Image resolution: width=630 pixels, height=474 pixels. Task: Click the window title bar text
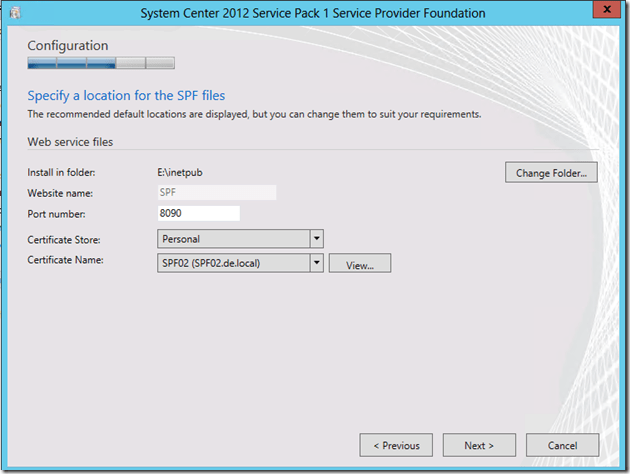(314, 13)
